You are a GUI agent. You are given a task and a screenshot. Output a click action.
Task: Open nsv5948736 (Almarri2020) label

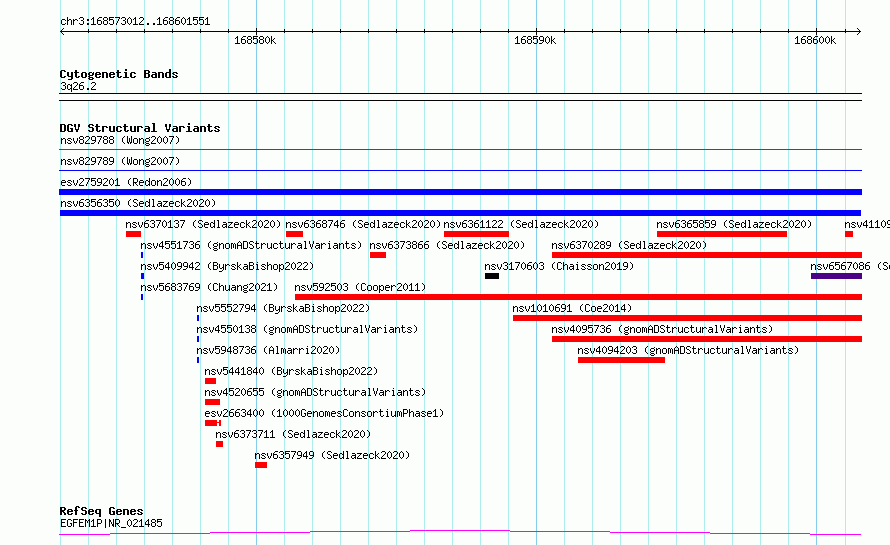pos(268,350)
